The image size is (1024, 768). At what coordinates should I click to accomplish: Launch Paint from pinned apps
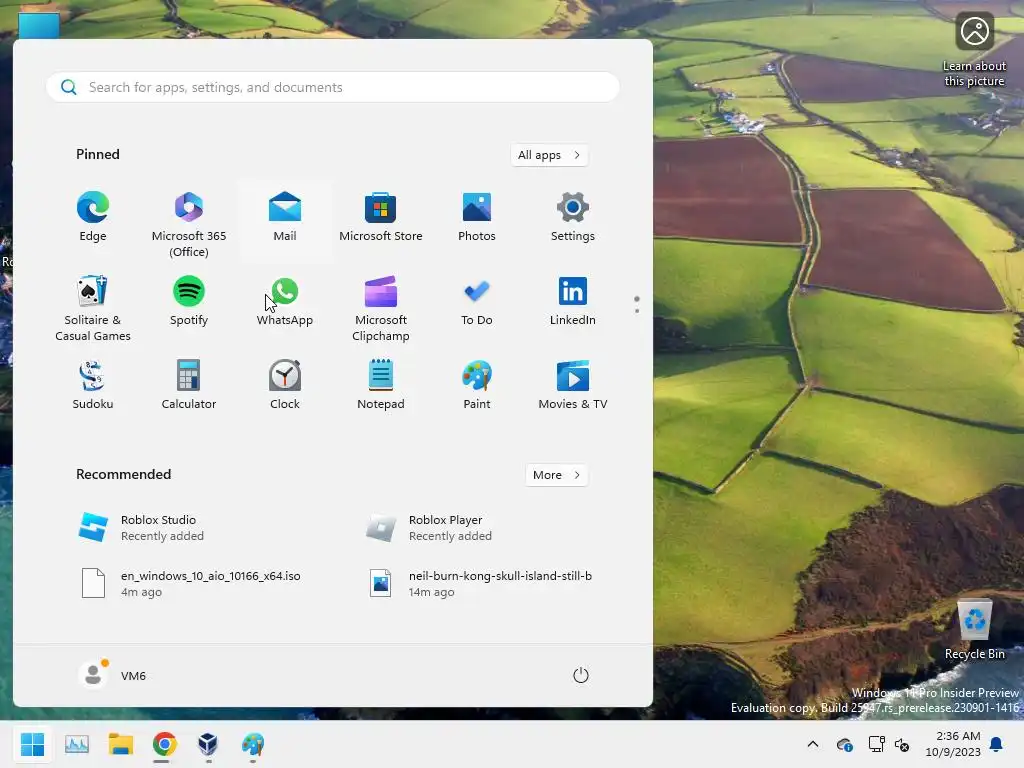(x=477, y=385)
